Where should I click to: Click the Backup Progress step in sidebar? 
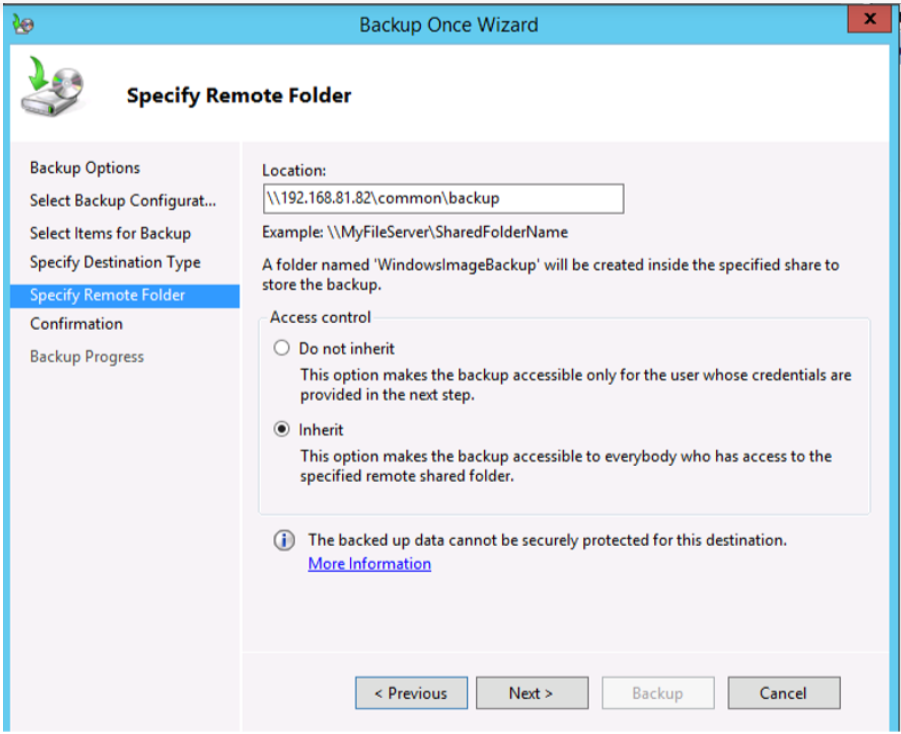click(87, 357)
